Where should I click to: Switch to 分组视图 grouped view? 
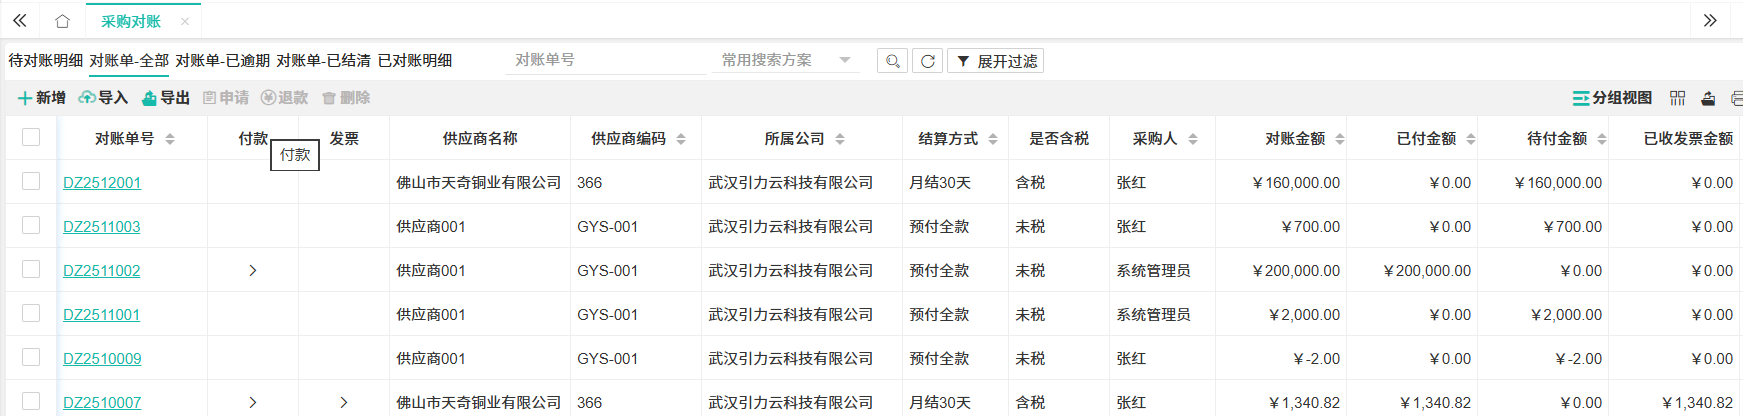point(1612,98)
